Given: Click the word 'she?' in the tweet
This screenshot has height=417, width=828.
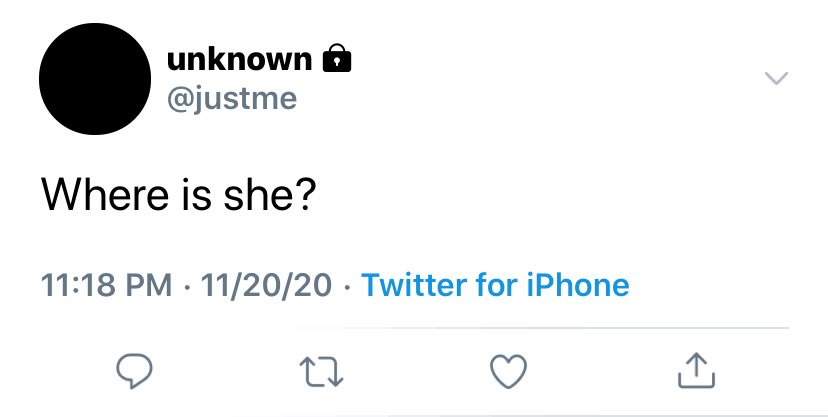Looking at the screenshot, I should (269, 194).
